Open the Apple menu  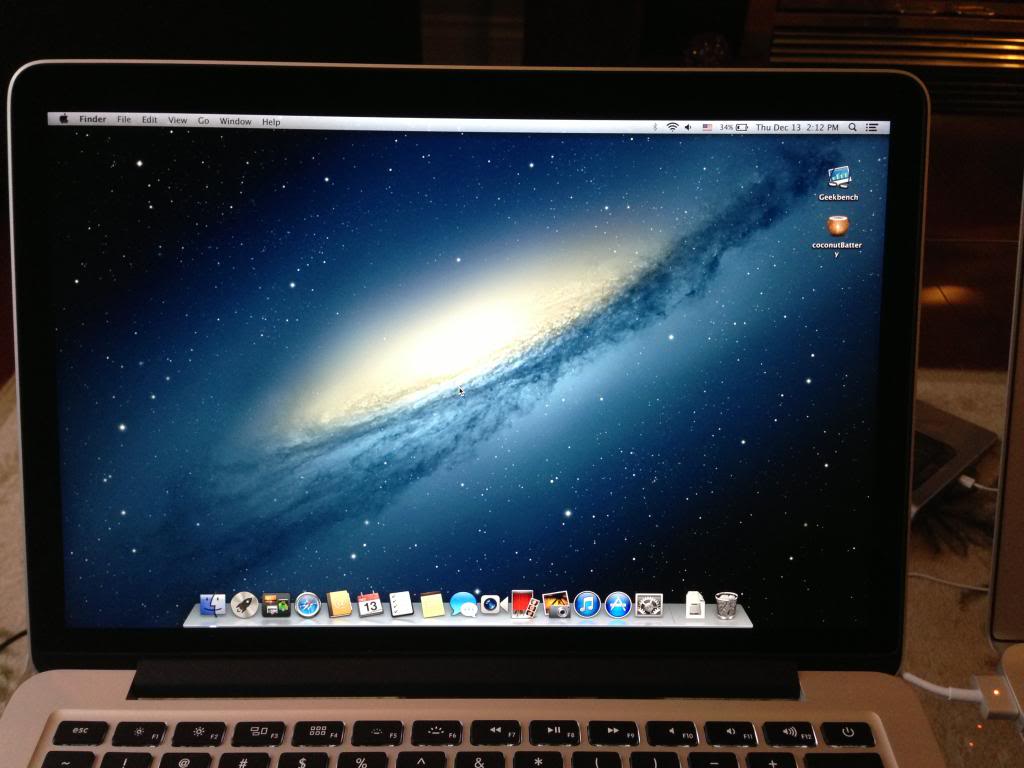[x=64, y=119]
